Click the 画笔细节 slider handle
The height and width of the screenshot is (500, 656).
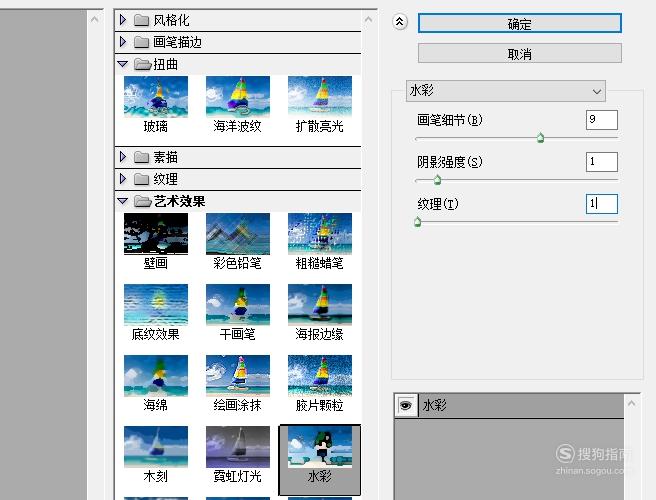tap(540, 138)
